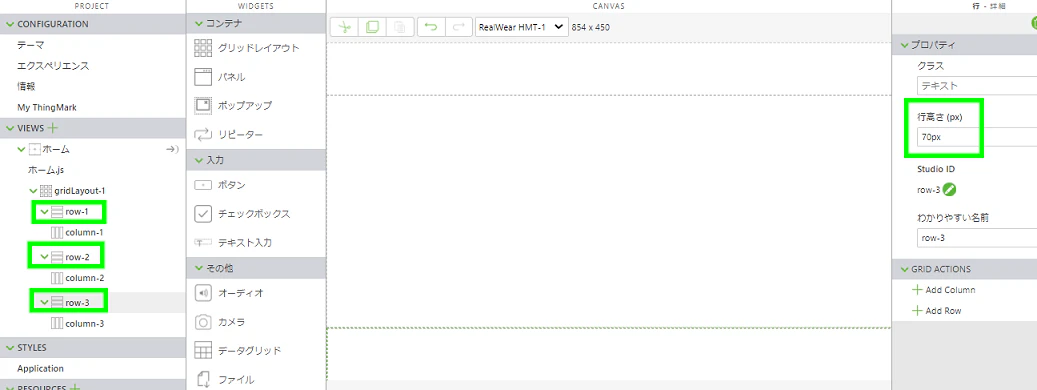Collapse the row-2 tree node

point(44,256)
